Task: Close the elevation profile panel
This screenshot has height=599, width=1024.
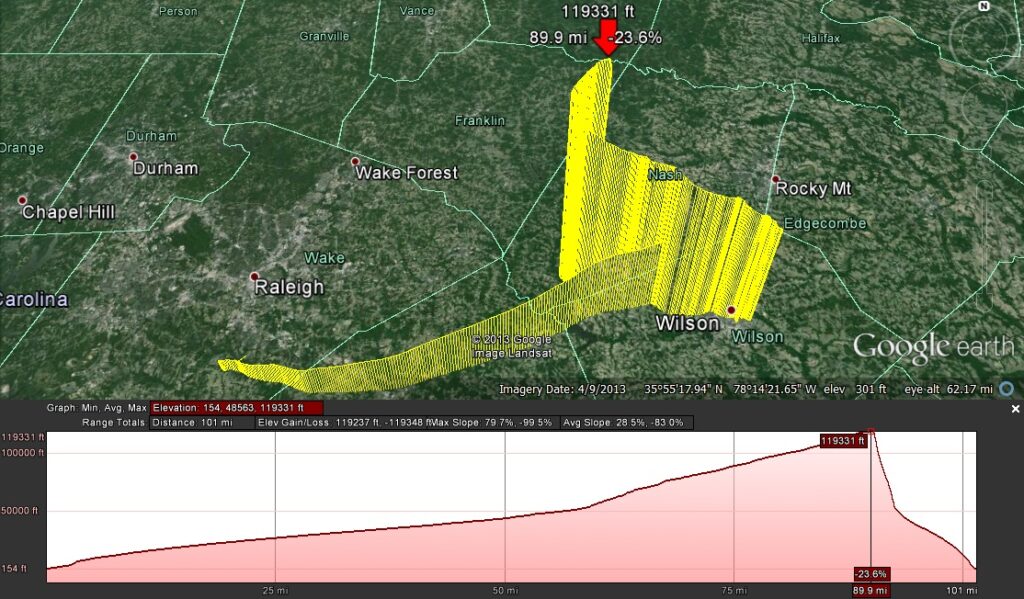Action: [1015, 409]
